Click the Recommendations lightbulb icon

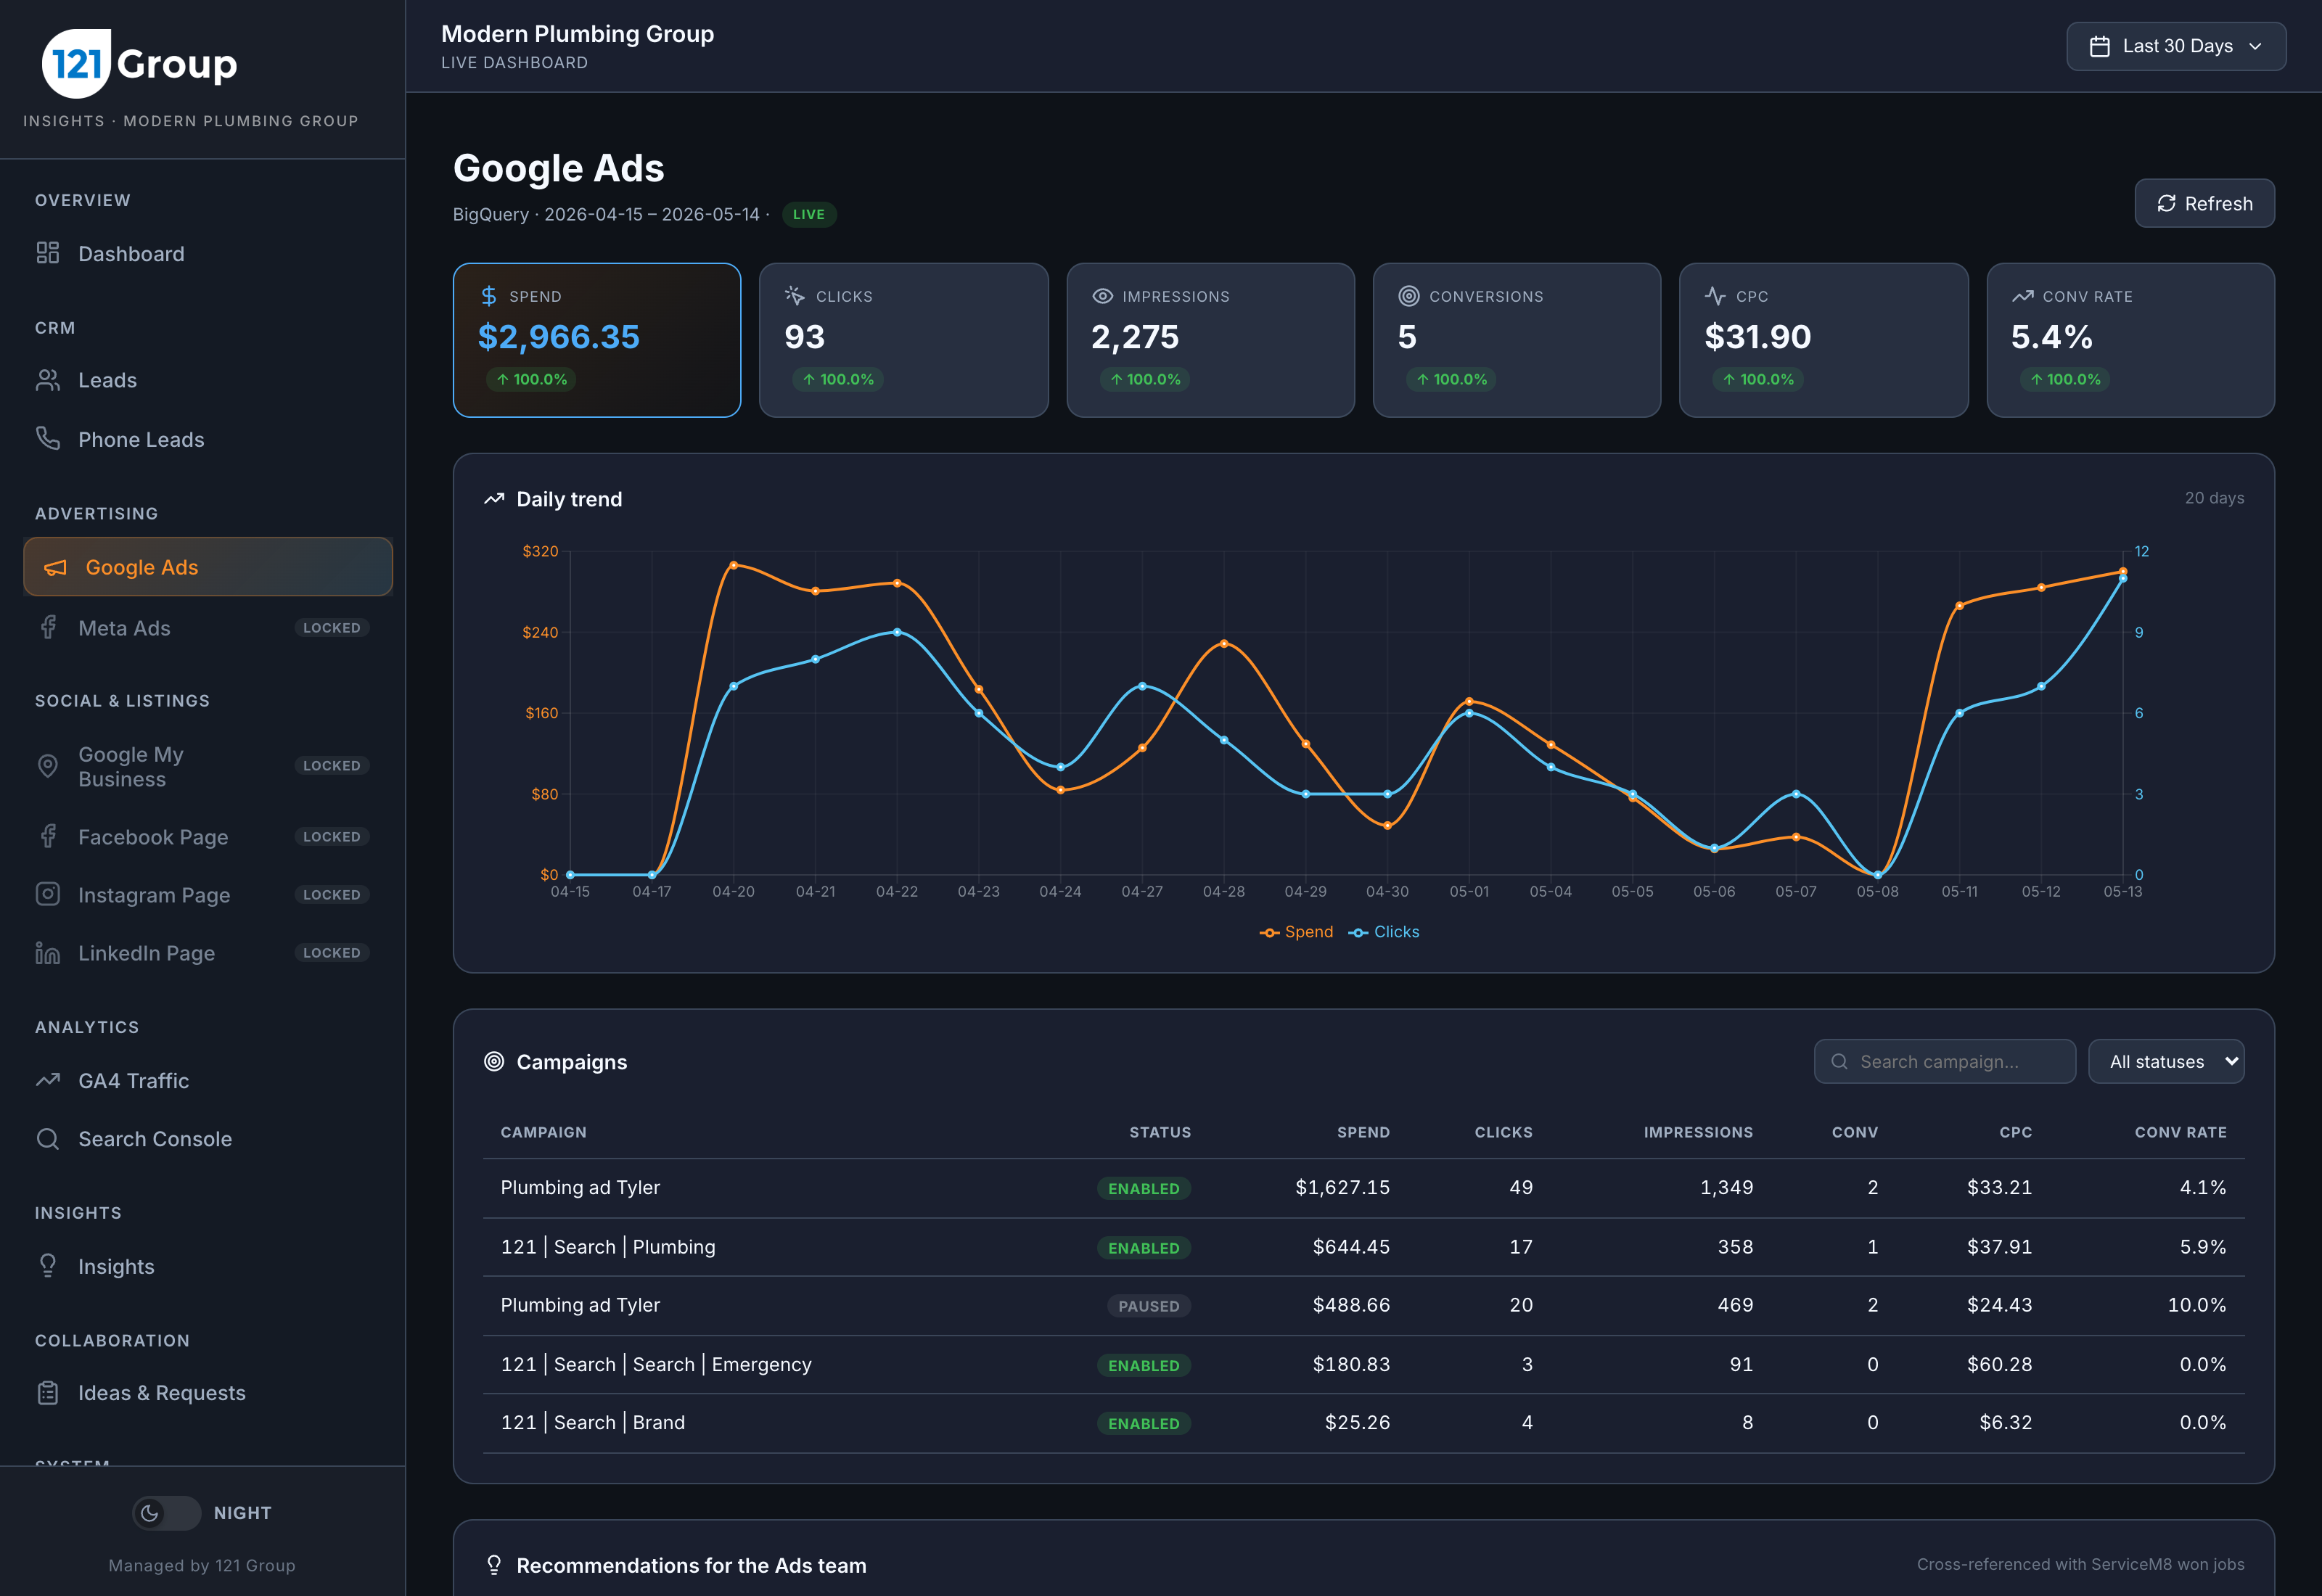point(494,1564)
